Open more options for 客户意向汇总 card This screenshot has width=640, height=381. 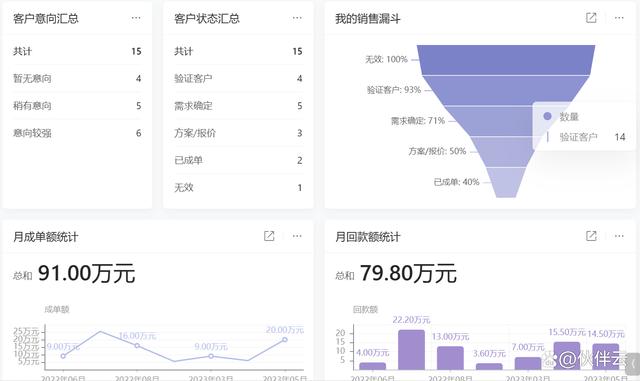[136, 18]
